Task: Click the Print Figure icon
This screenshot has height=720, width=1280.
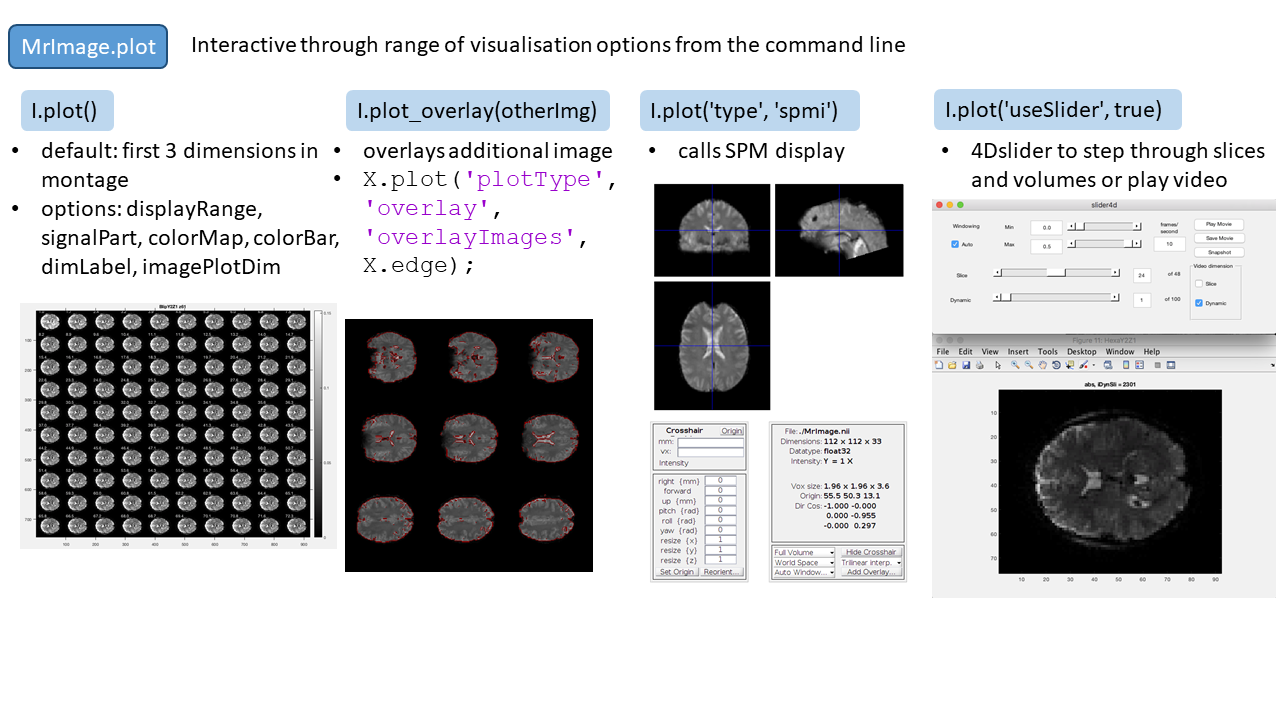Action: [980, 365]
